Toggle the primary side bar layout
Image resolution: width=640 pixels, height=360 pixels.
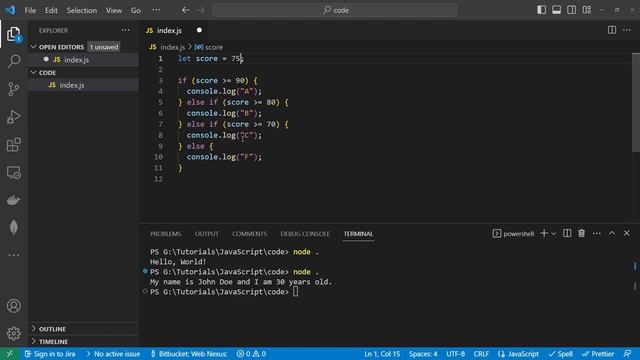[x=541, y=10]
